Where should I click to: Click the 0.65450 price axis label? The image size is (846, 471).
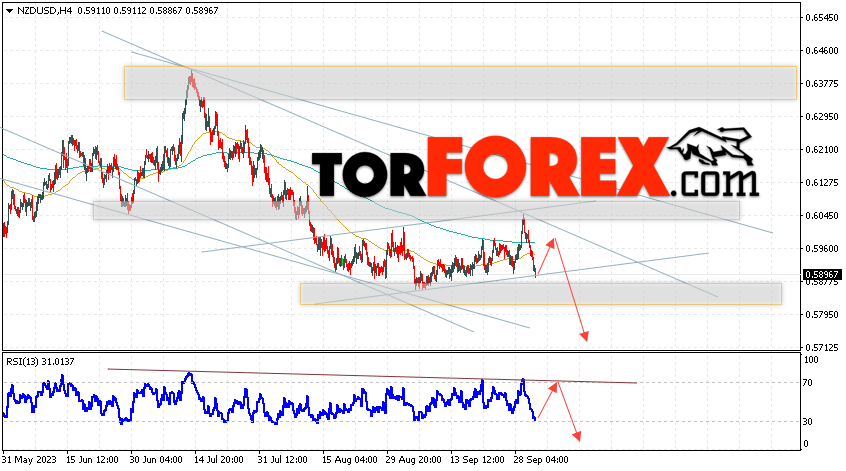[x=822, y=18]
